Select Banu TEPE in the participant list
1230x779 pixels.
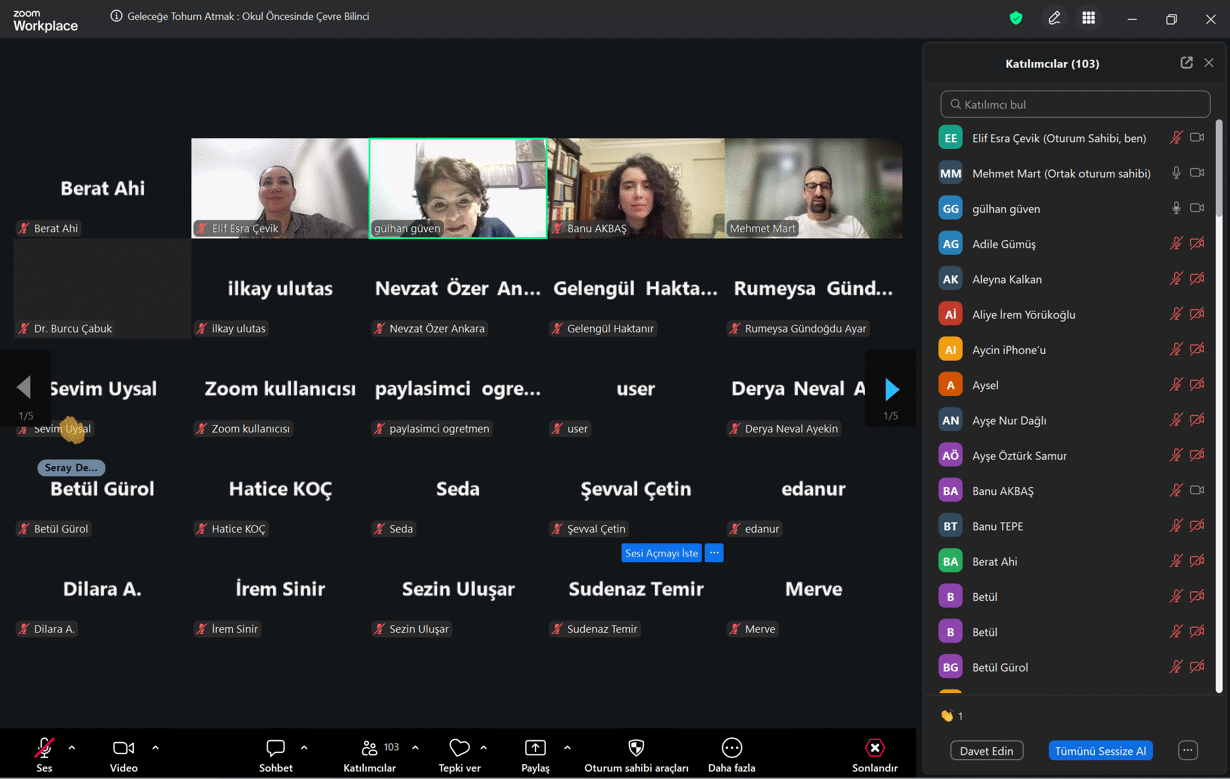point(997,526)
